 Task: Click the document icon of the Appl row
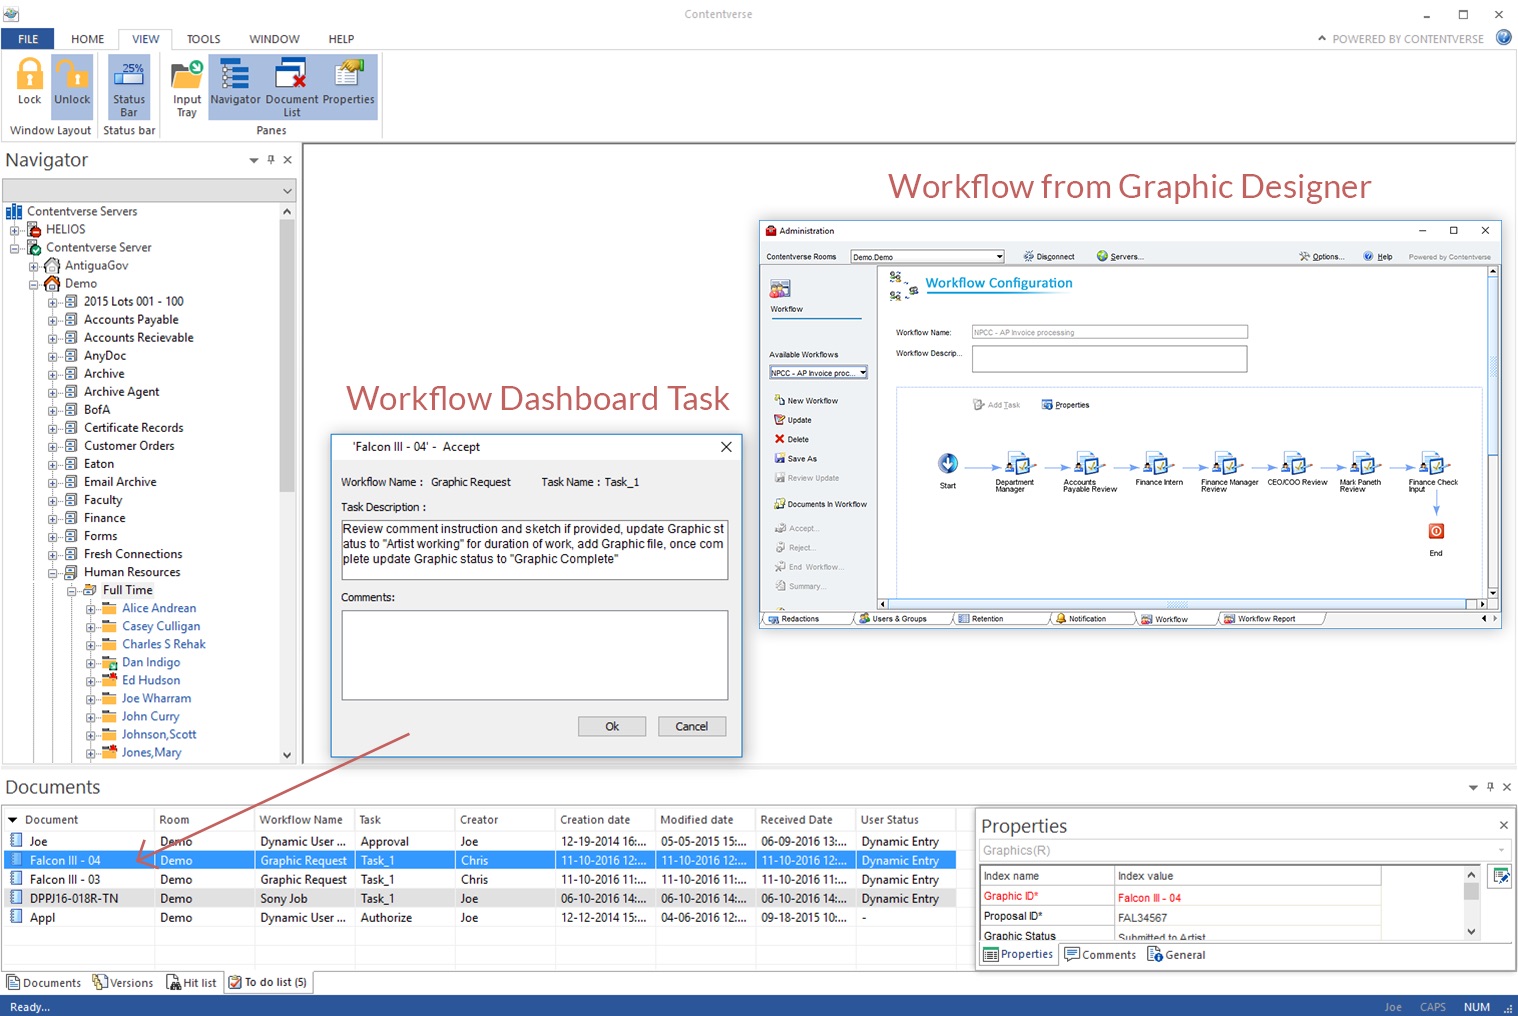pos(16,917)
